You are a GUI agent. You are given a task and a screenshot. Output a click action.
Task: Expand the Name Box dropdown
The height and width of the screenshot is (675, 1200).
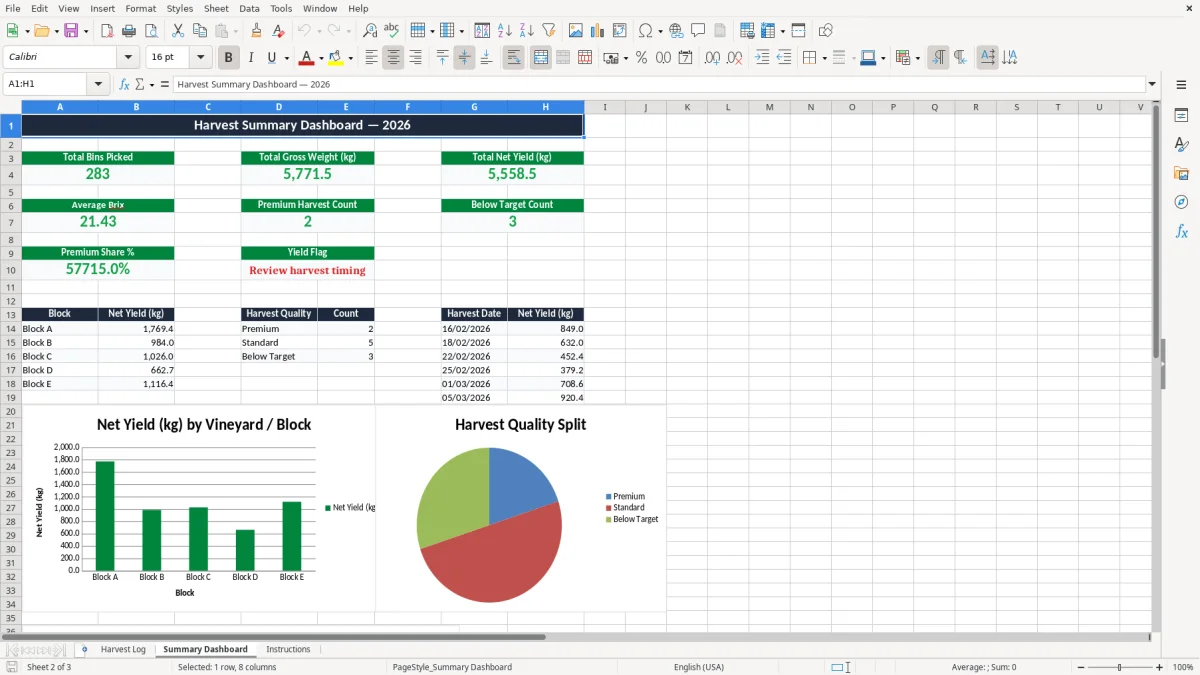[99, 85]
